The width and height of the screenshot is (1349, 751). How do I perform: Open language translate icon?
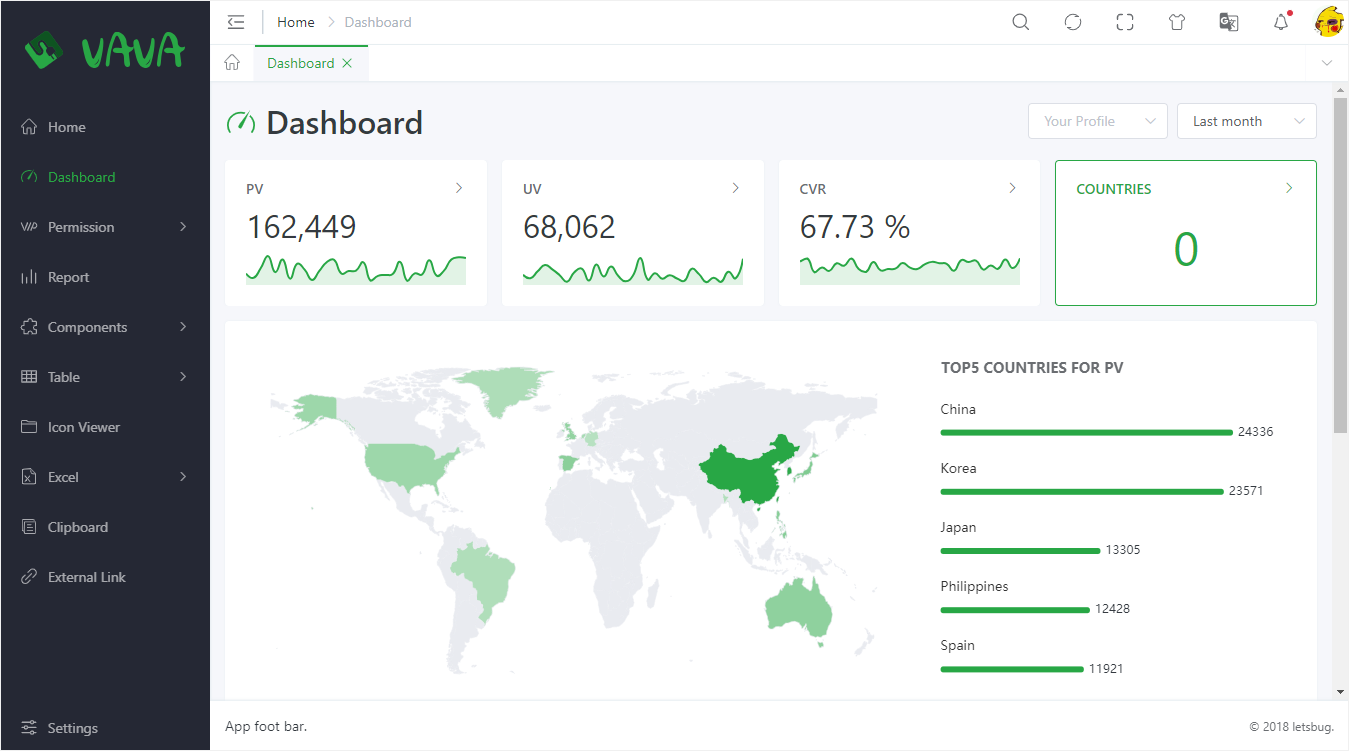click(x=1229, y=22)
